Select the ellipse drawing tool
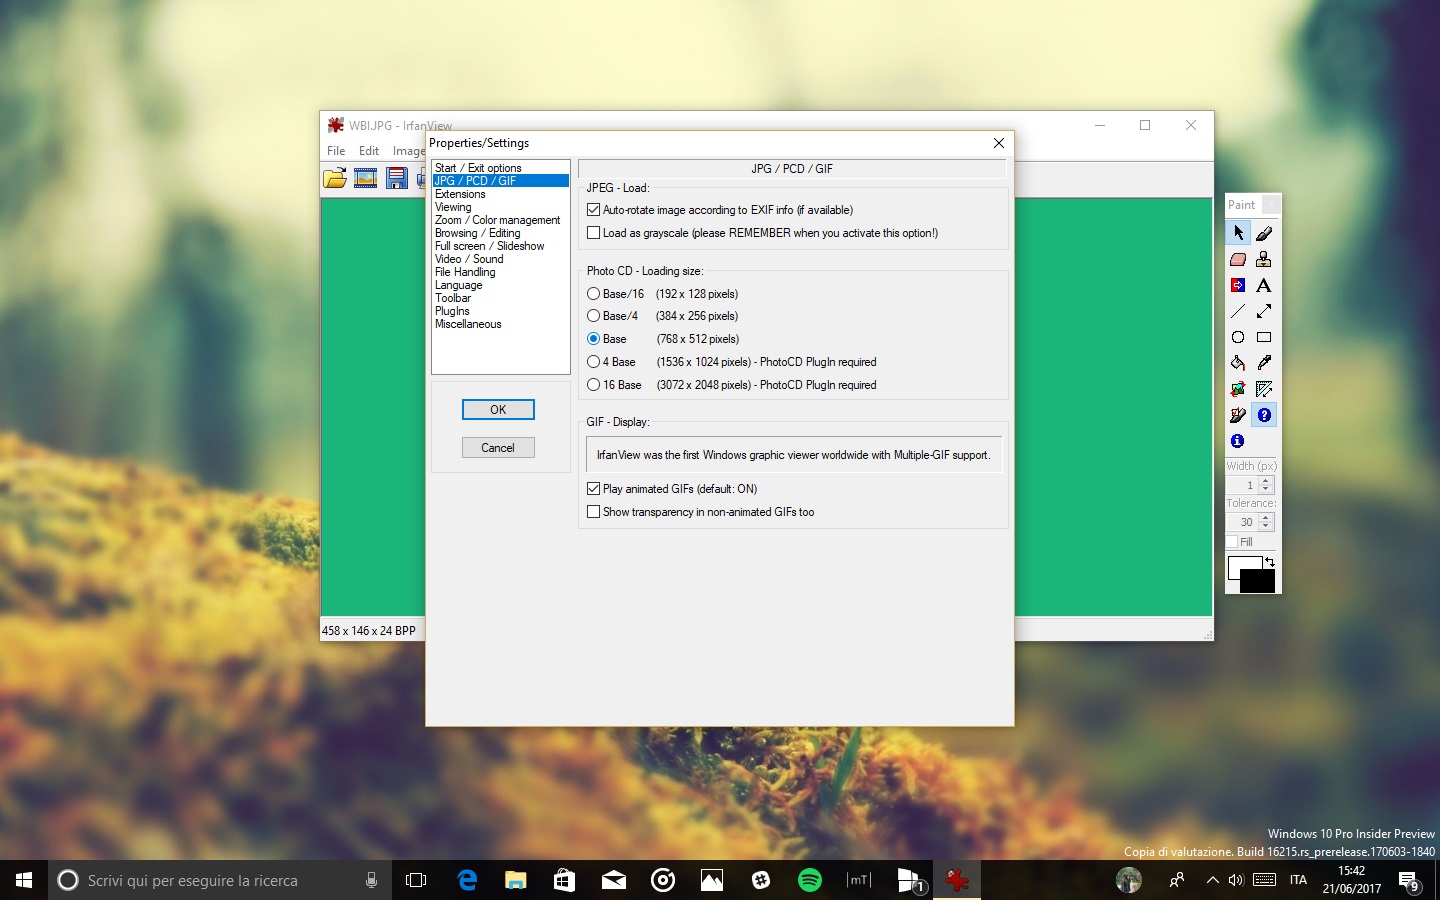 coord(1238,337)
